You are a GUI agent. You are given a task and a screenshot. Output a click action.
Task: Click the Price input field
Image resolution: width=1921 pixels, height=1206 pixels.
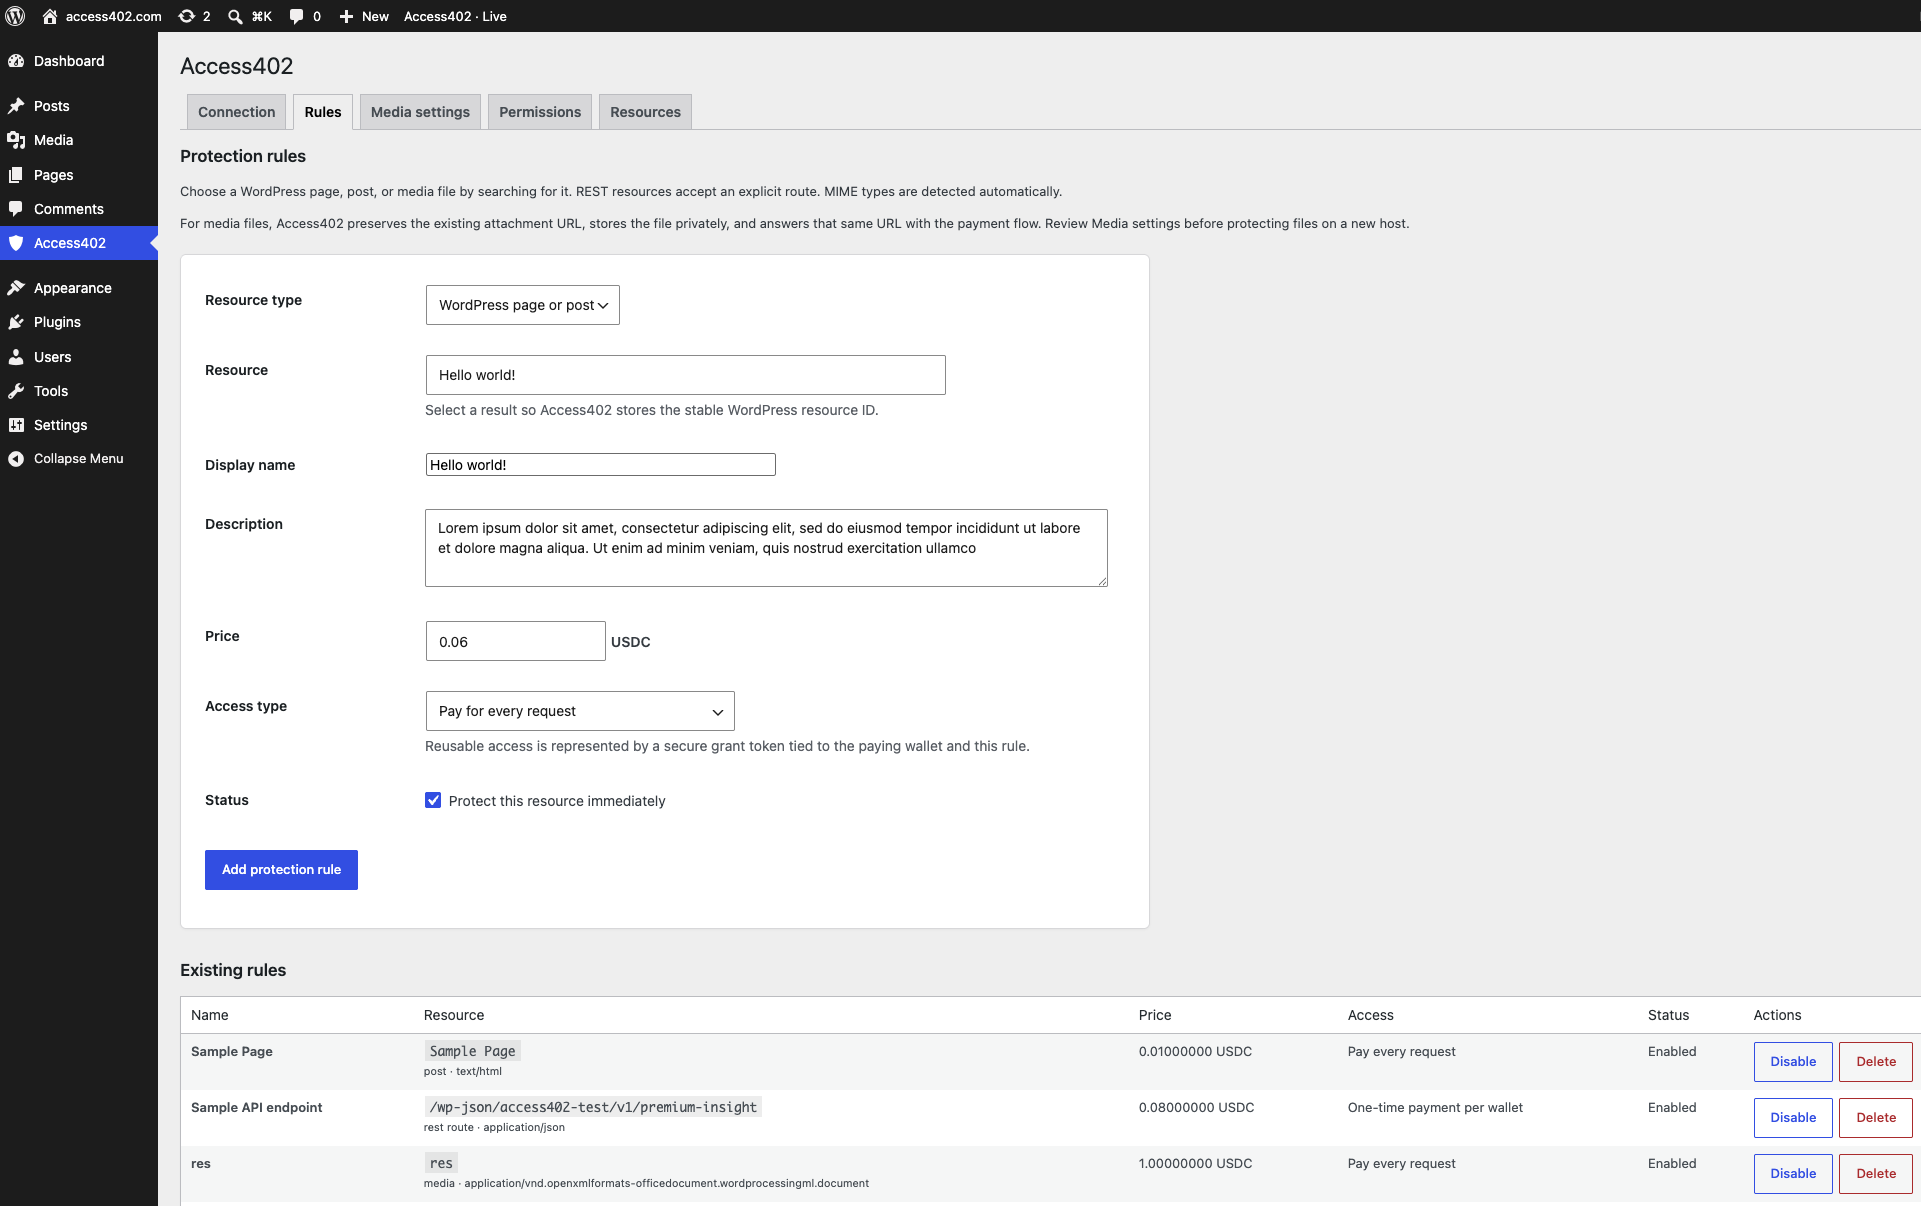click(x=515, y=641)
